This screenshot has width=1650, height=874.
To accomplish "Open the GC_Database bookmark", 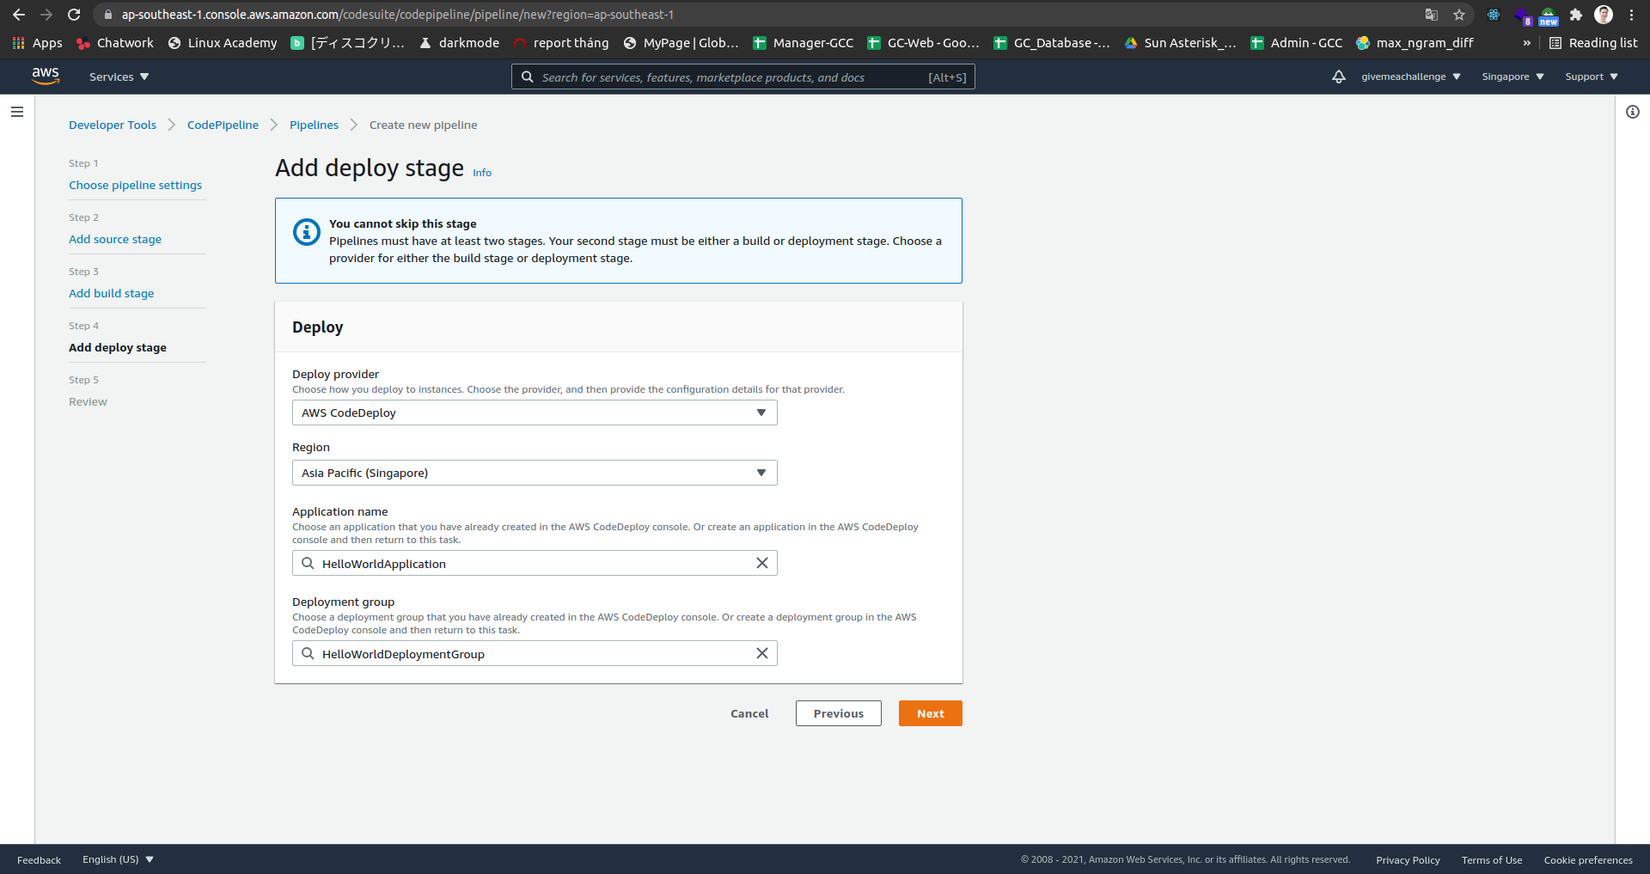I will 1051,43.
